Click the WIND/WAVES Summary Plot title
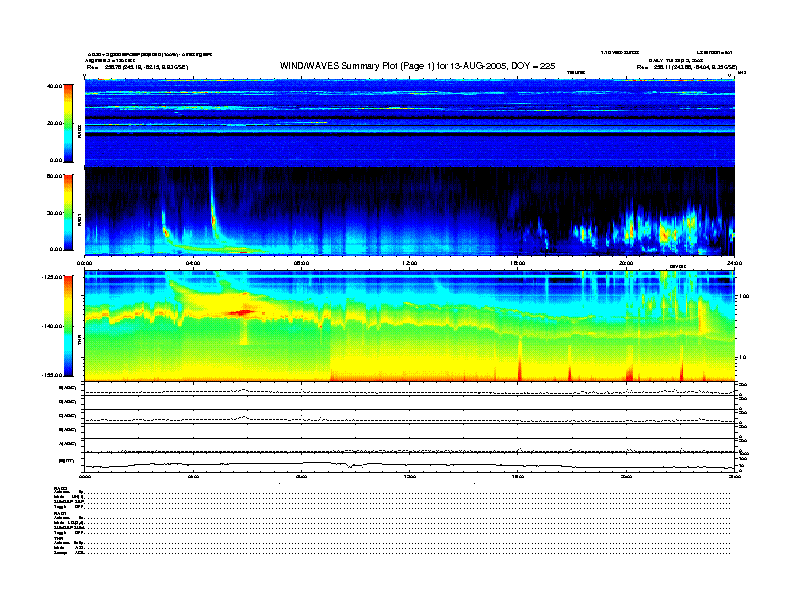Image resolution: width=792 pixels, height=612 pixels. tap(417, 66)
